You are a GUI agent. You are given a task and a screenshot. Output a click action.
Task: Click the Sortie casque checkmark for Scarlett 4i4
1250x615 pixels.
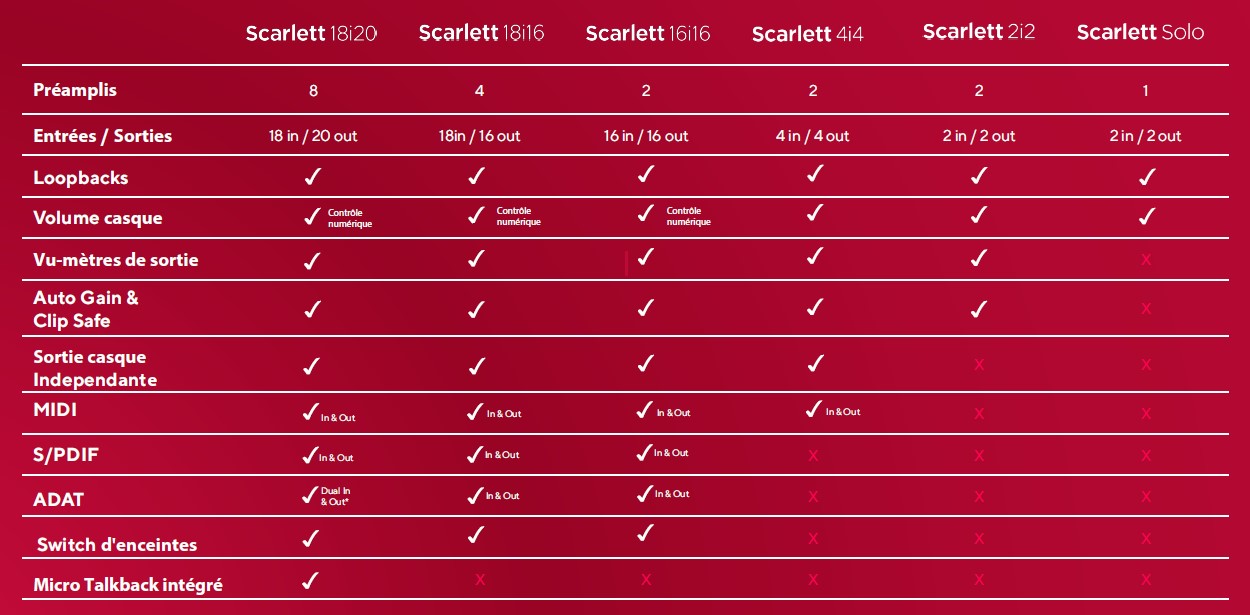click(815, 364)
